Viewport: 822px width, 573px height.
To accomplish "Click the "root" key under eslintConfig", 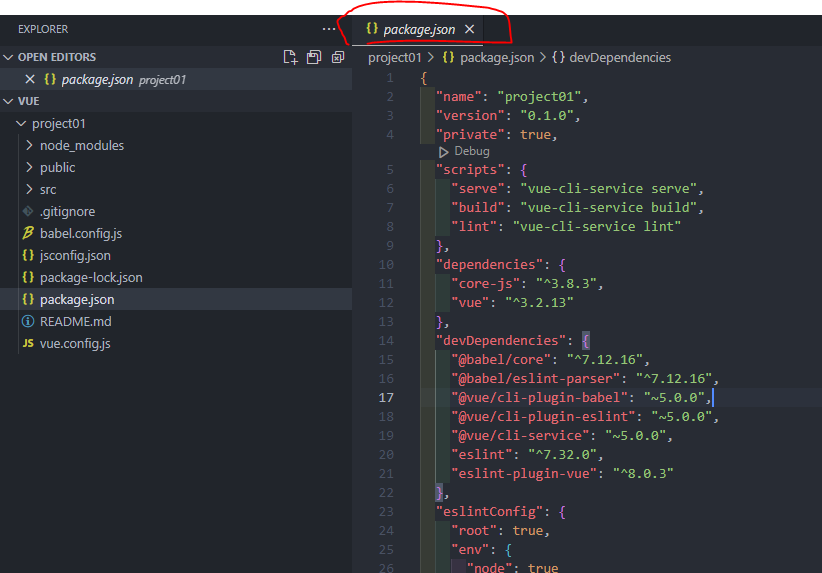I will [x=474, y=531].
